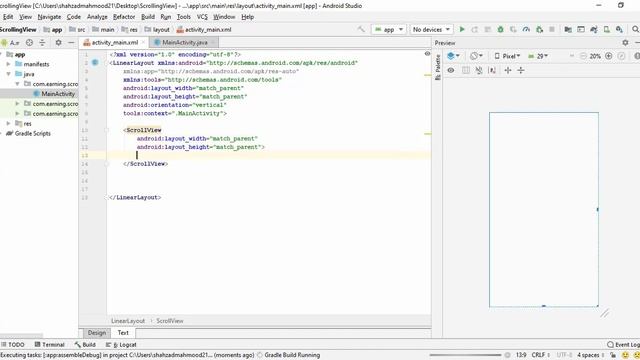The width and height of the screenshot is (640, 360).
Task: Open the AVD Manager phone icon
Action: coord(607,29)
